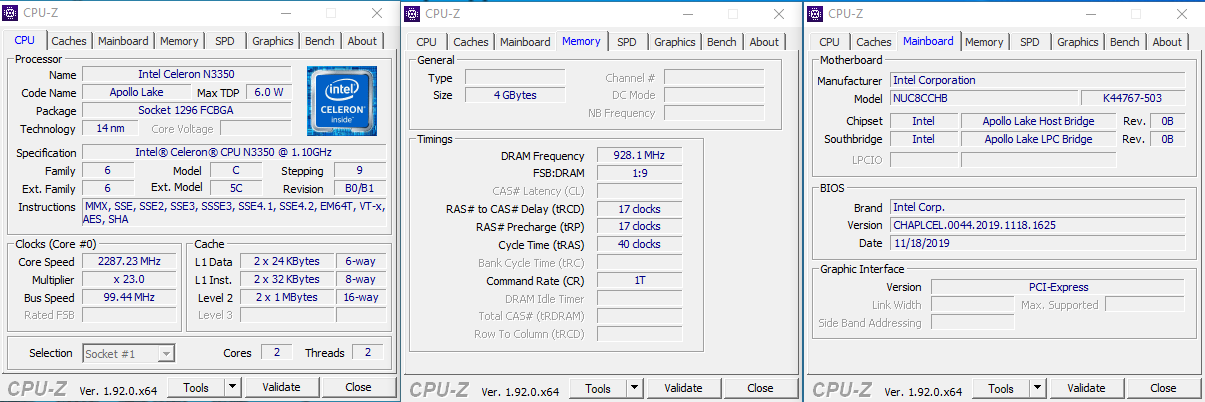This screenshot has width=1205, height=402.
Task: Click the motherboard Model value 'NUC8CCHB'
Action: 984,99
